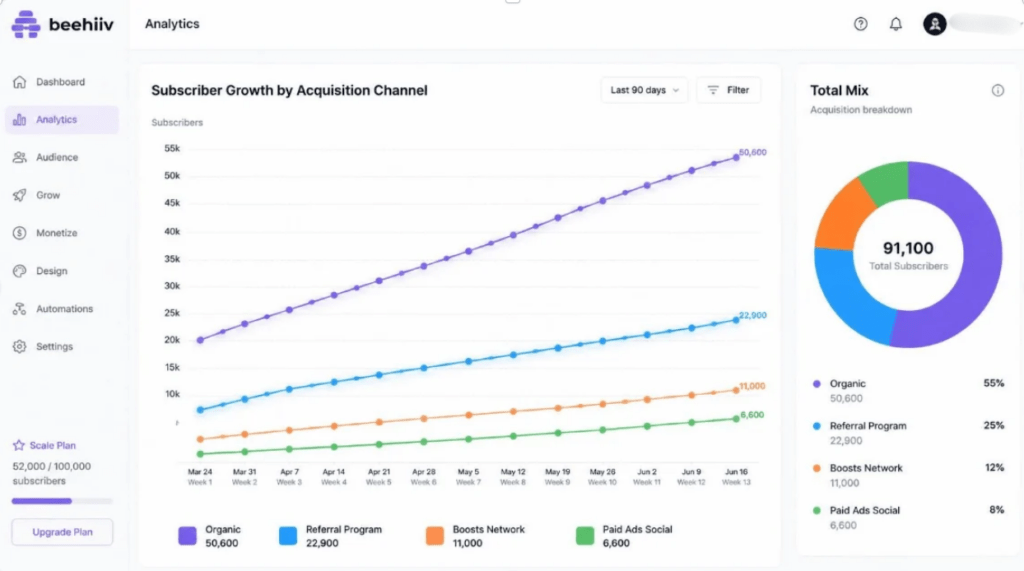
Task: Click the Upgrade Plan button
Action: (62, 532)
